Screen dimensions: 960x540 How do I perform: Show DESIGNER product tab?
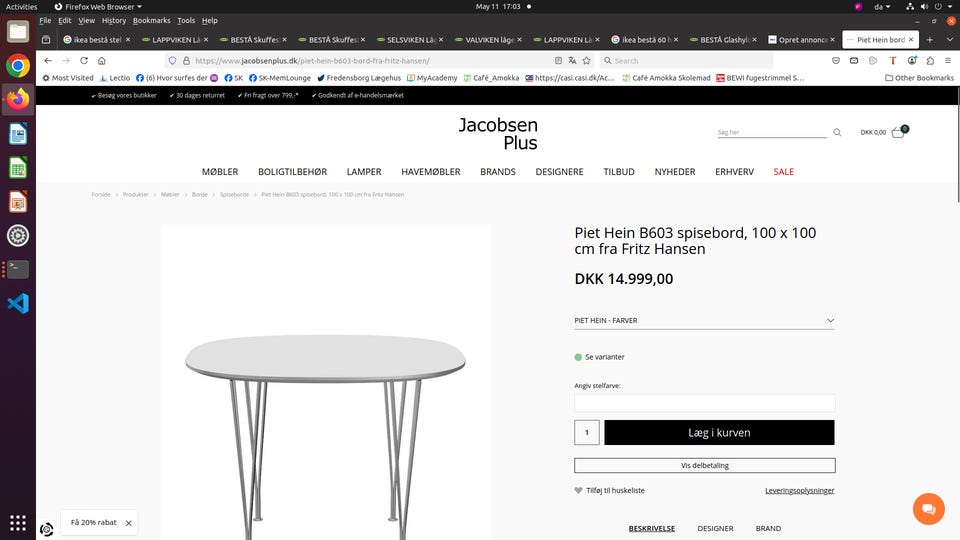point(715,528)
